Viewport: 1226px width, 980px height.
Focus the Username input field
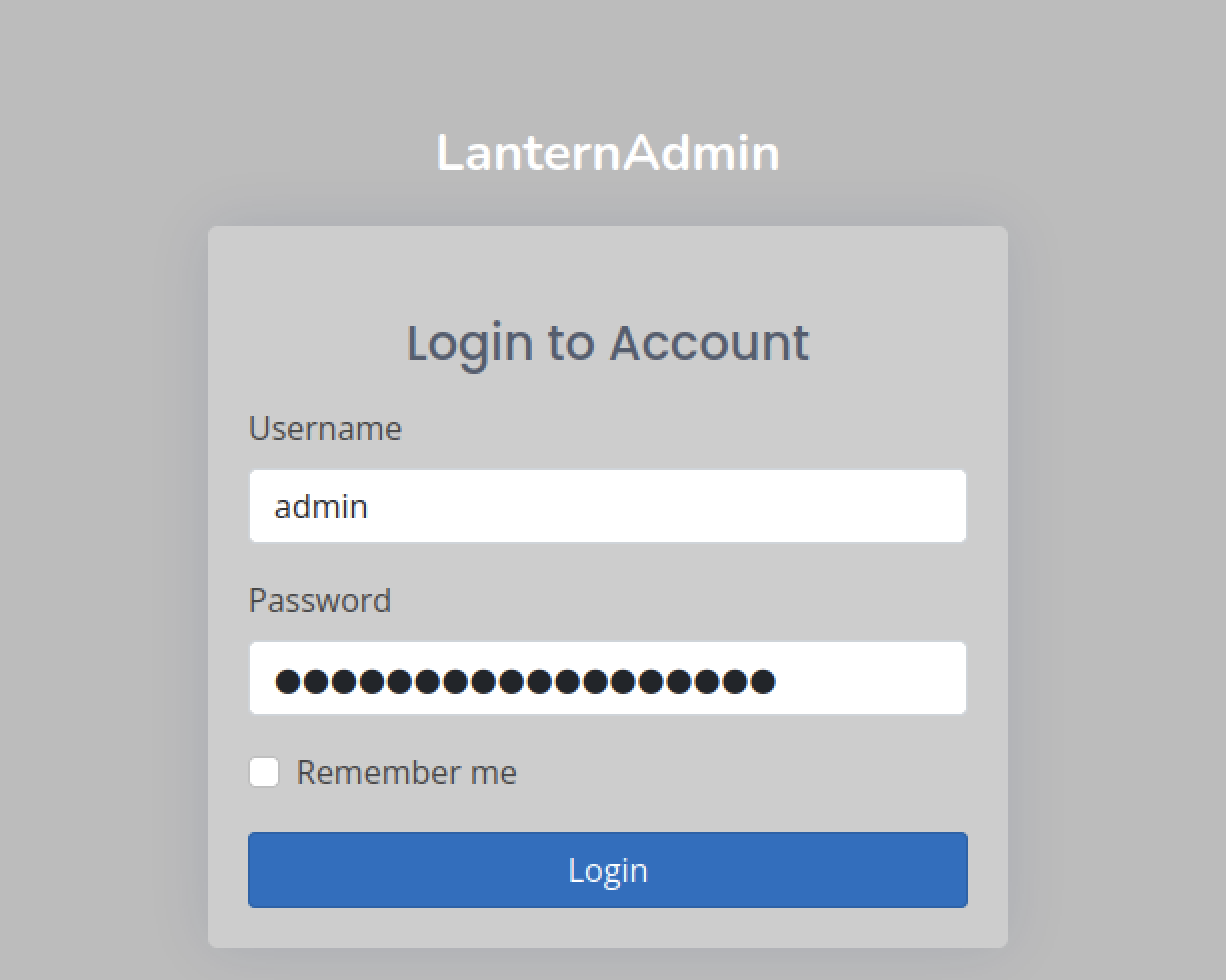[607, 506]
